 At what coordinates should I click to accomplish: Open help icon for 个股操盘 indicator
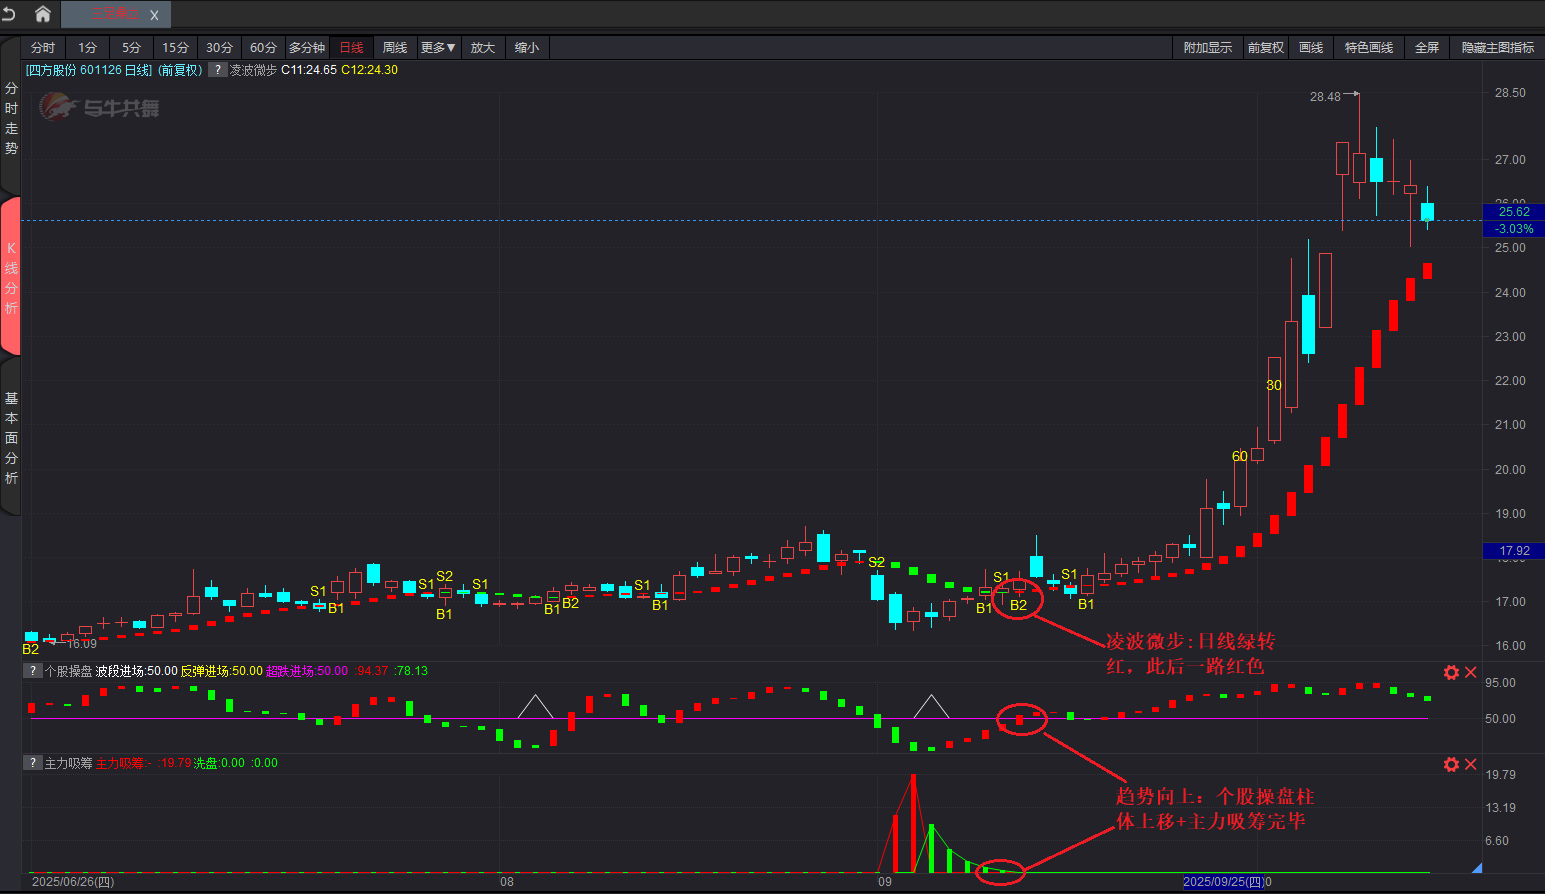click(33, 671)
